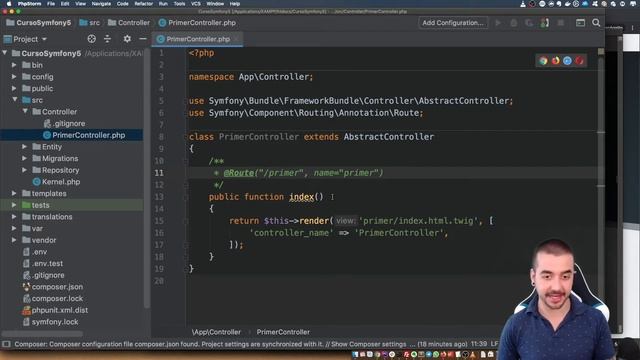640x360 pixels.
Task: Click the Add Configuration button
Action: click(x=453, y=23)
